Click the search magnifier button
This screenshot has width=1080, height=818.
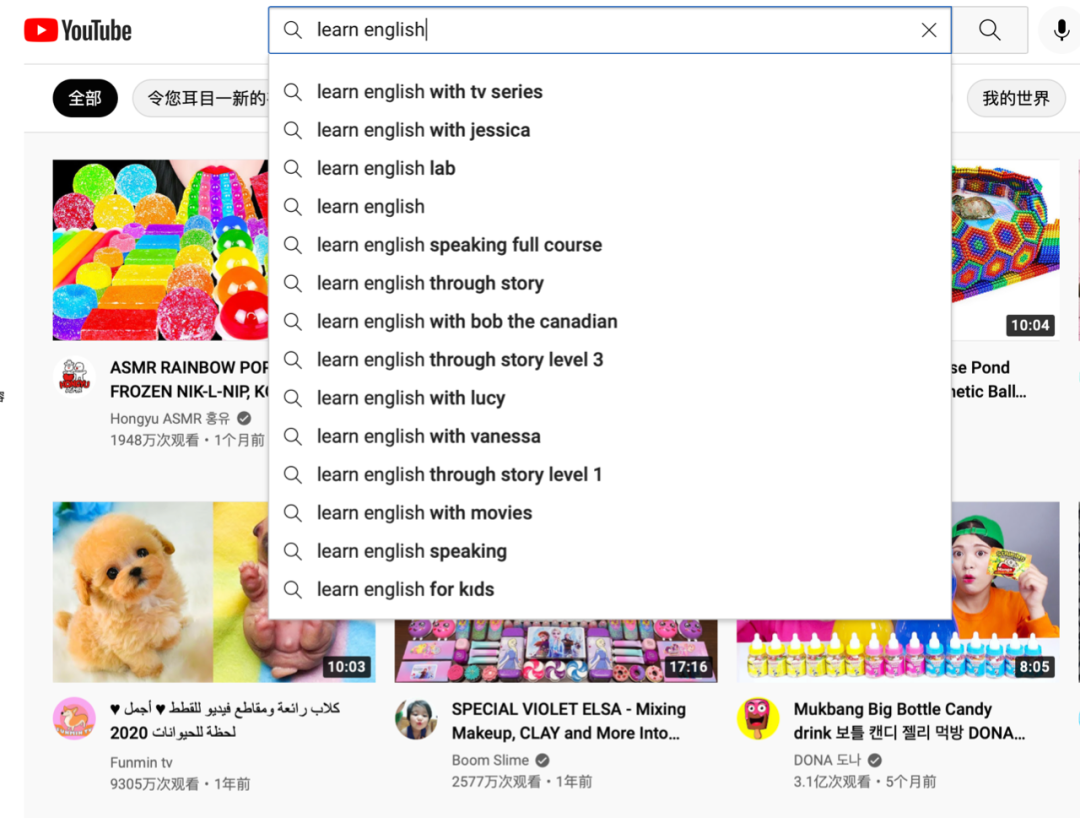coord(989,30)
